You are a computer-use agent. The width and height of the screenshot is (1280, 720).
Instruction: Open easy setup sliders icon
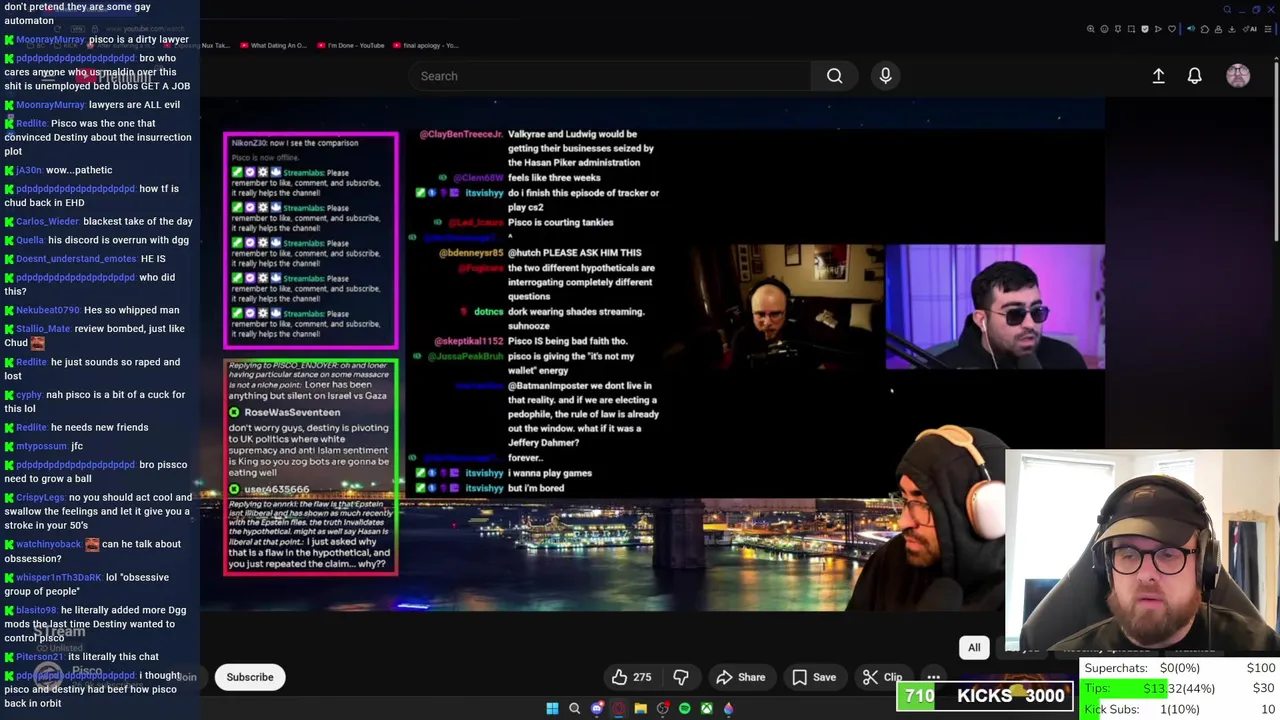(1268, 29)
